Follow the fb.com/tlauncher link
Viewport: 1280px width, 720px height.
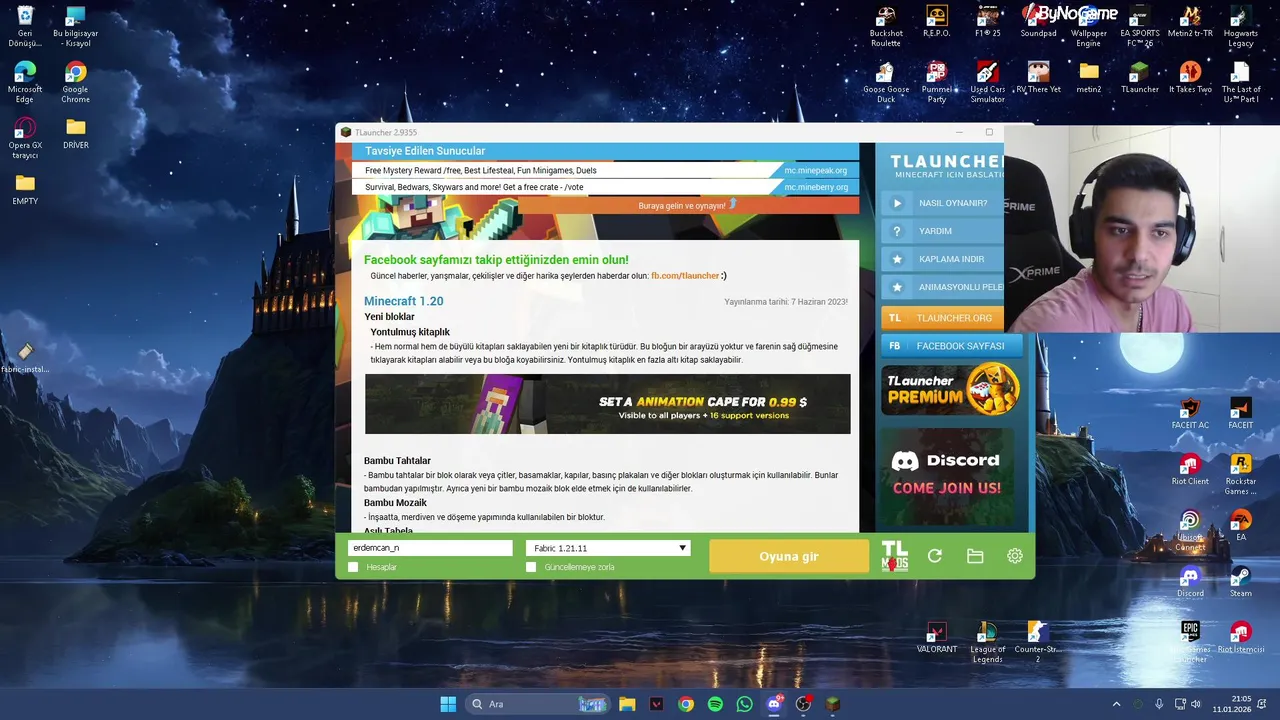pos(685,276)
